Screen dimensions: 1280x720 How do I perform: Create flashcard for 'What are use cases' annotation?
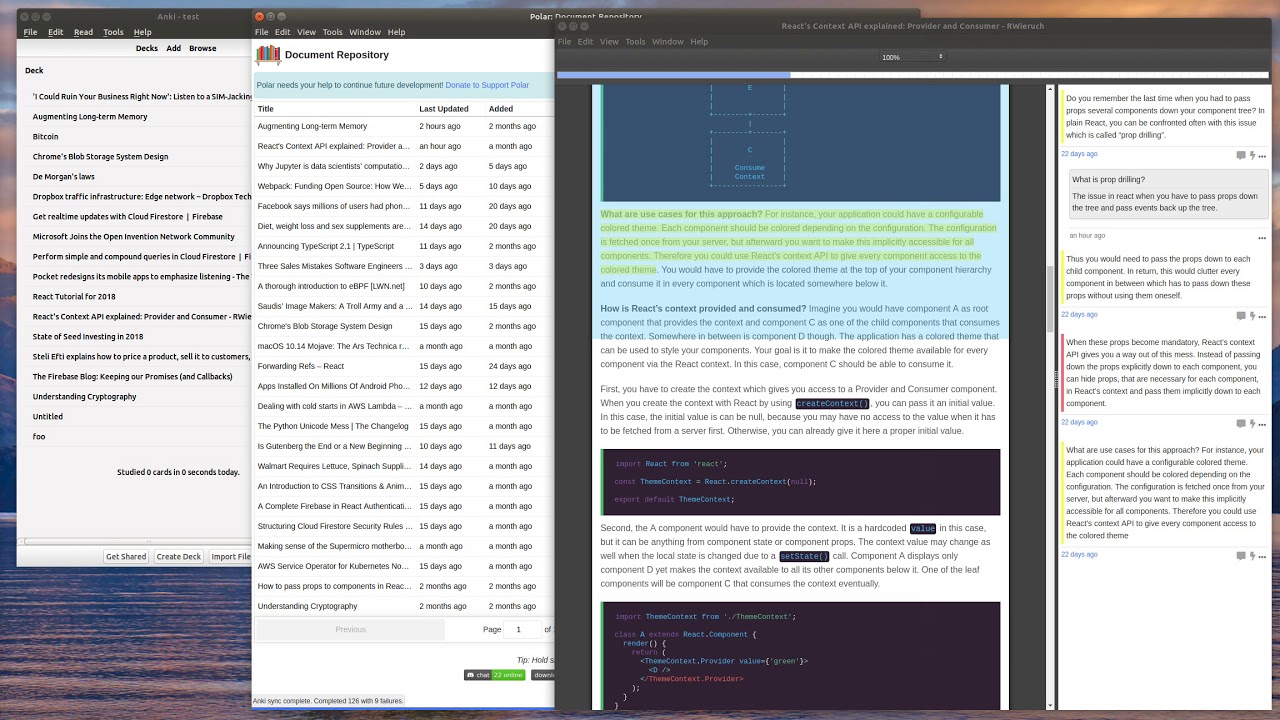pyautogui.click(x=1252, y=556)
